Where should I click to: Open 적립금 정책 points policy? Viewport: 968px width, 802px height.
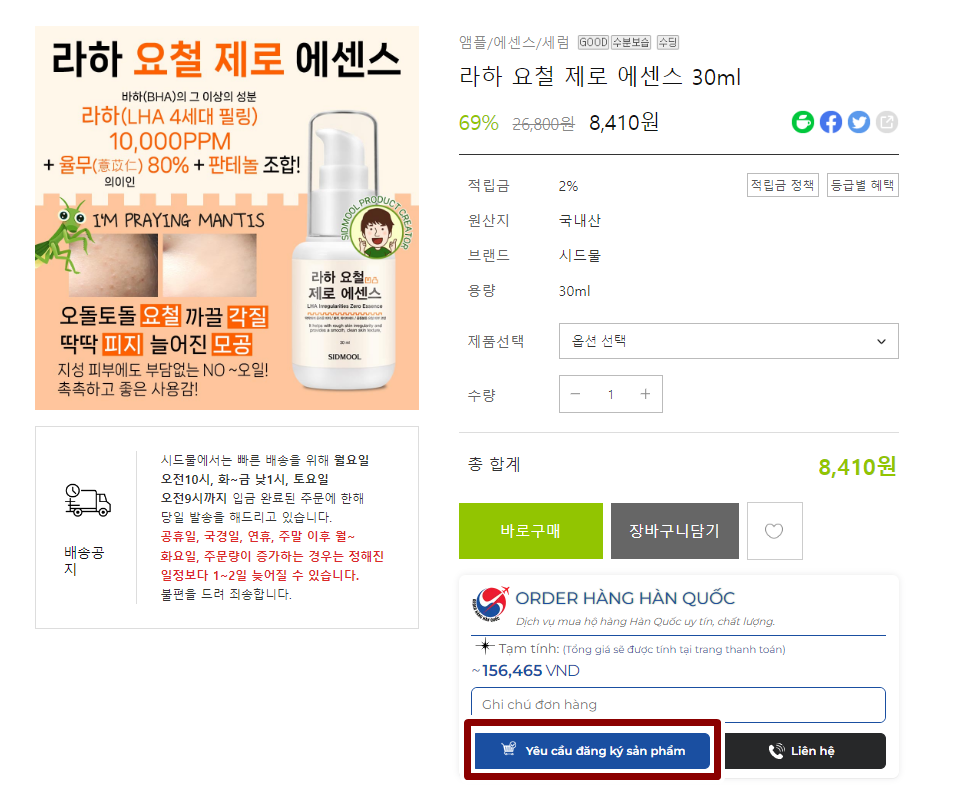(x=782, y=185)
